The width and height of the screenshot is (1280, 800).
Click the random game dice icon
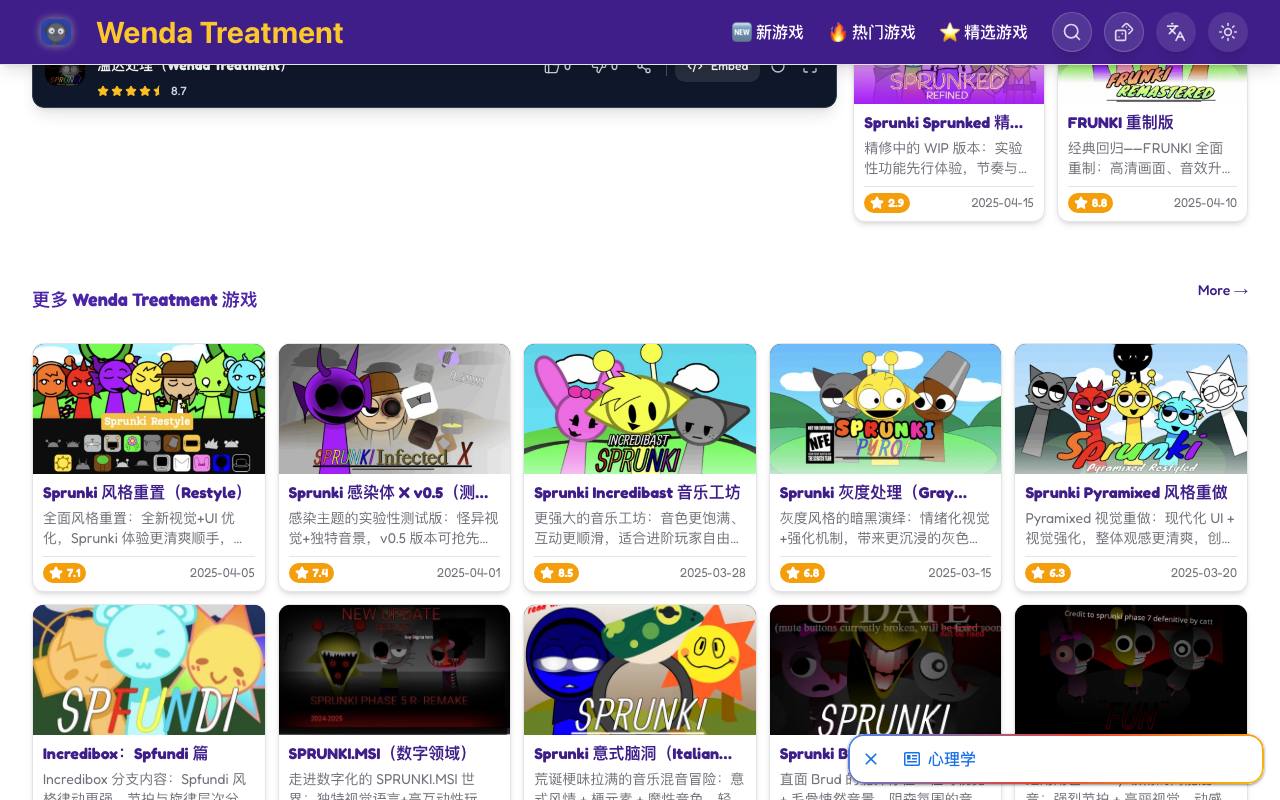point(1124,32)
